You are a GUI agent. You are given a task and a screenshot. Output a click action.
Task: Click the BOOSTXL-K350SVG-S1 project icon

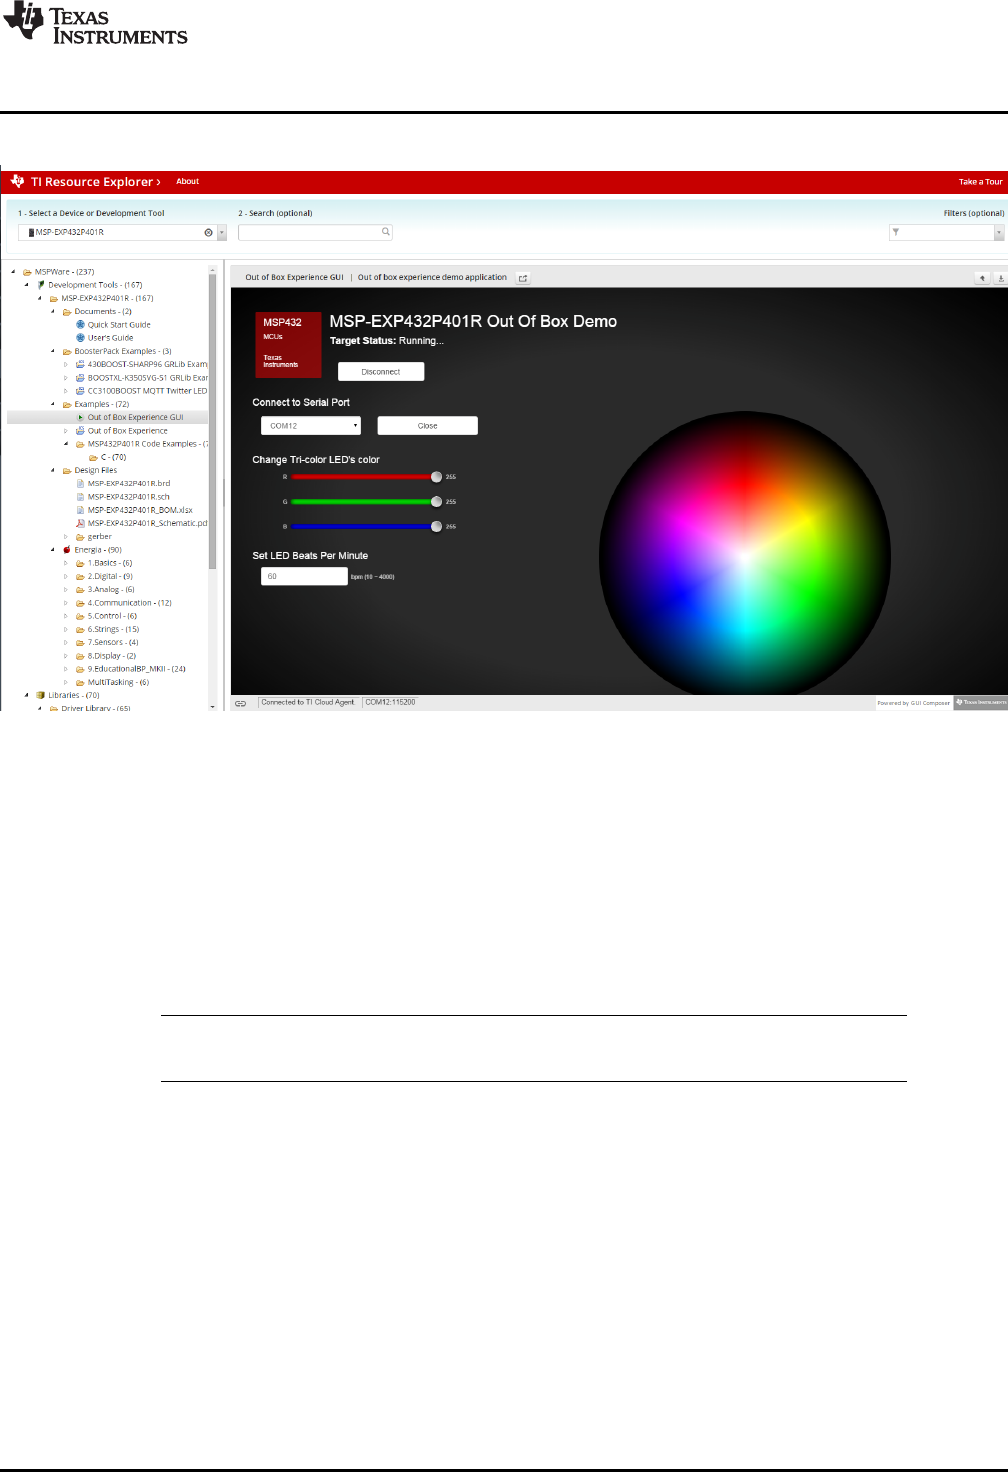[80, 378]
